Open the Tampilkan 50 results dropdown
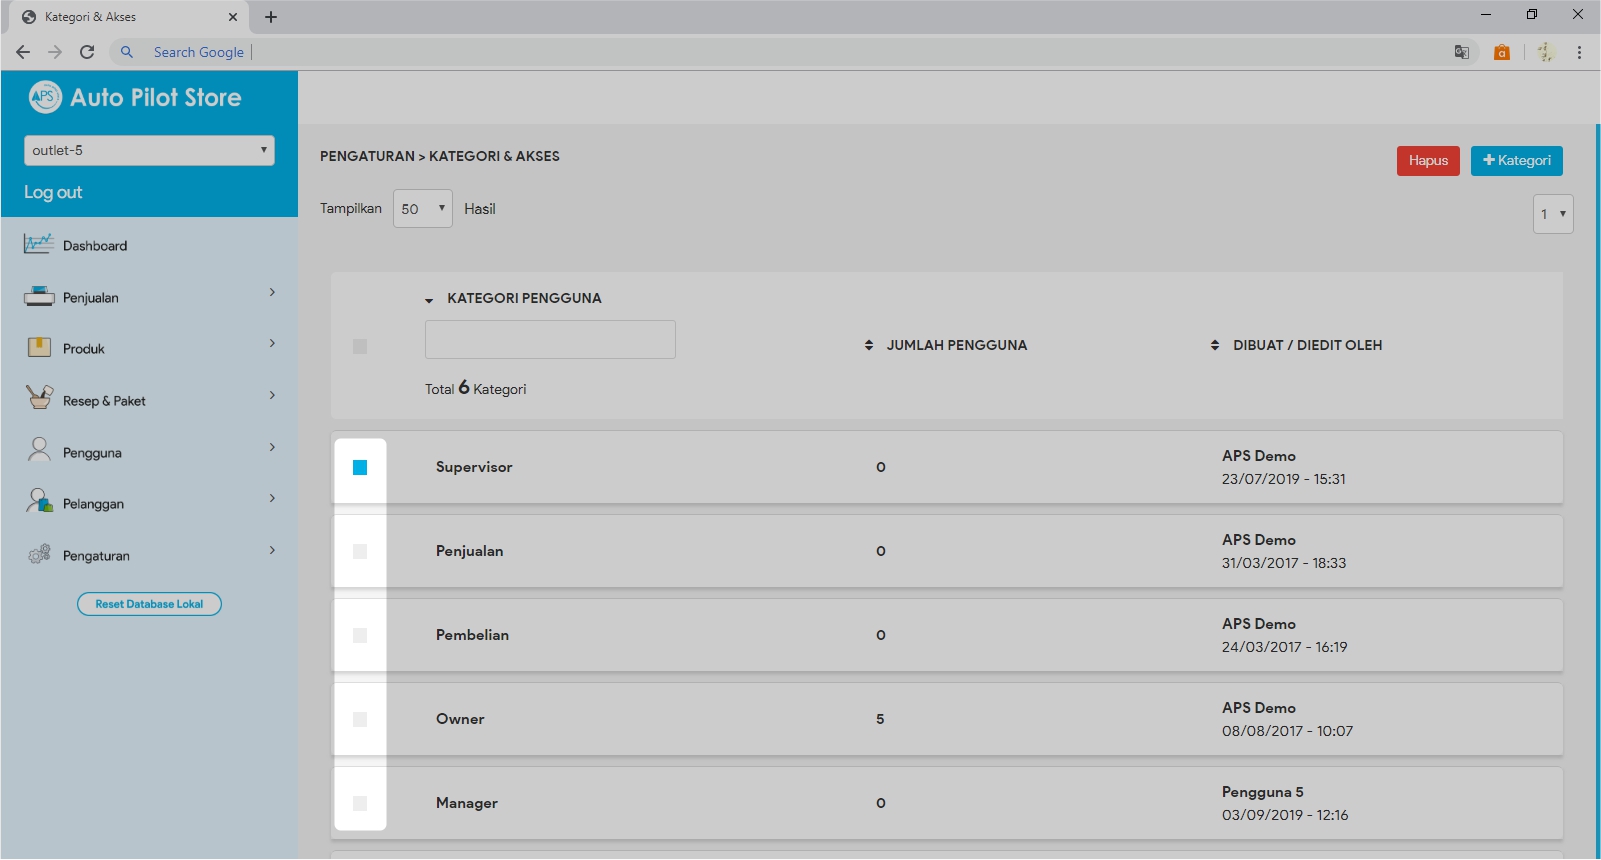This screenshot has height=860, width=1601. tap(422, 209)
